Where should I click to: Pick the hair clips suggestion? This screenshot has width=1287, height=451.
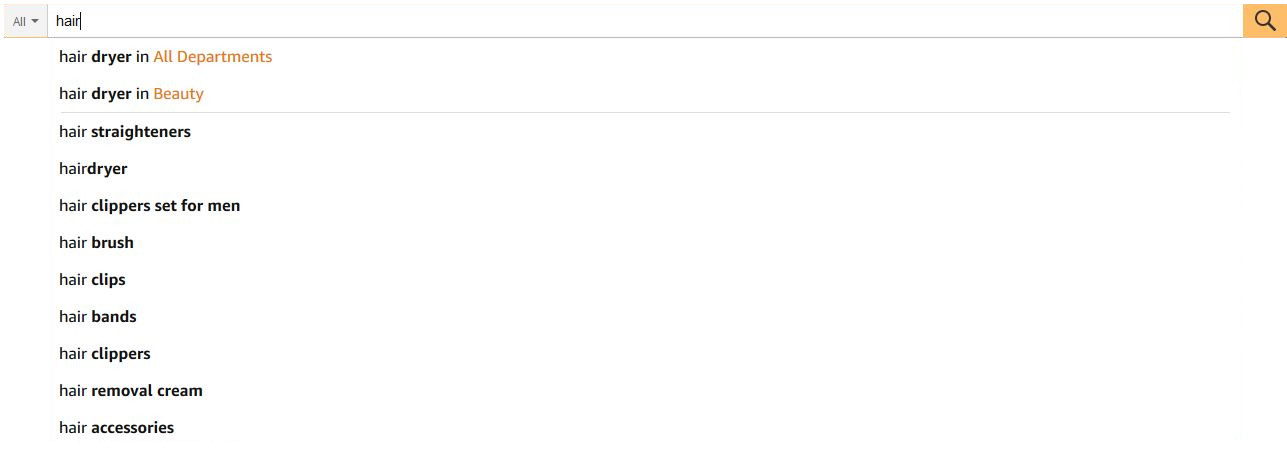click(x=92, y=280)
